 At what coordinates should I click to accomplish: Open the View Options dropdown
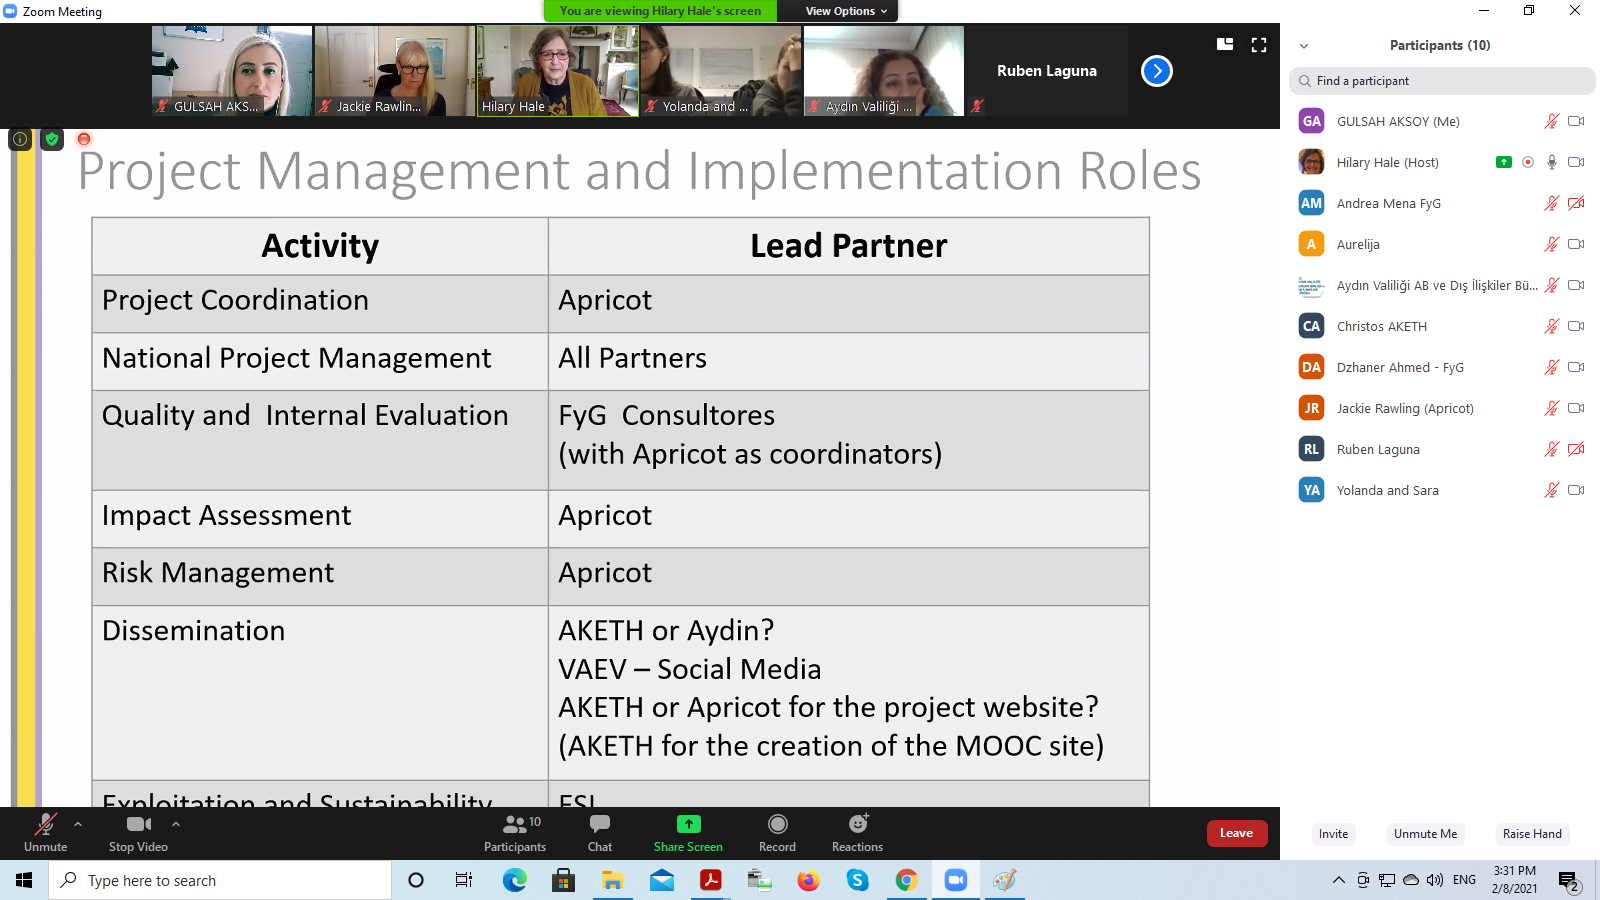point(846,11)
